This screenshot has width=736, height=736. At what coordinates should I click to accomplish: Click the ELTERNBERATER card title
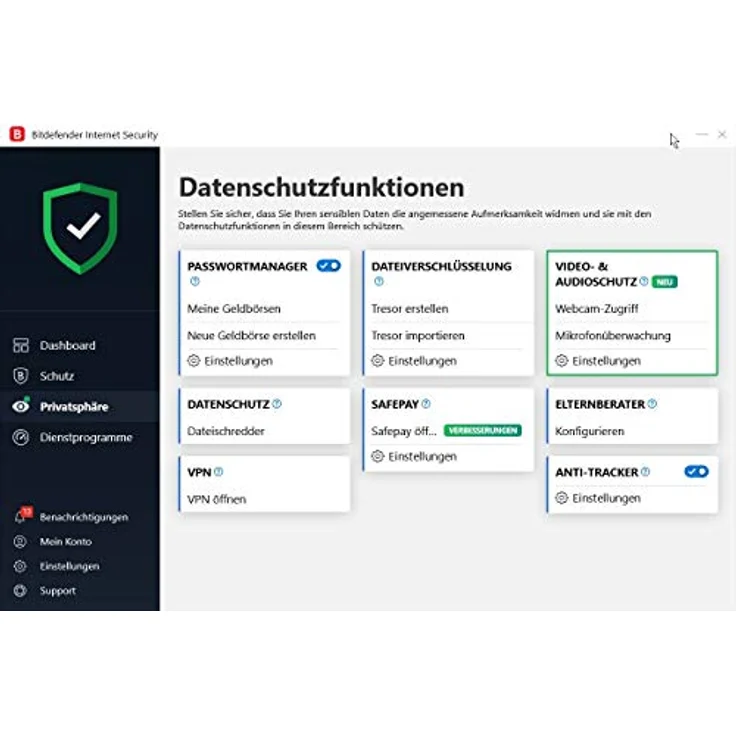[600, 404]
